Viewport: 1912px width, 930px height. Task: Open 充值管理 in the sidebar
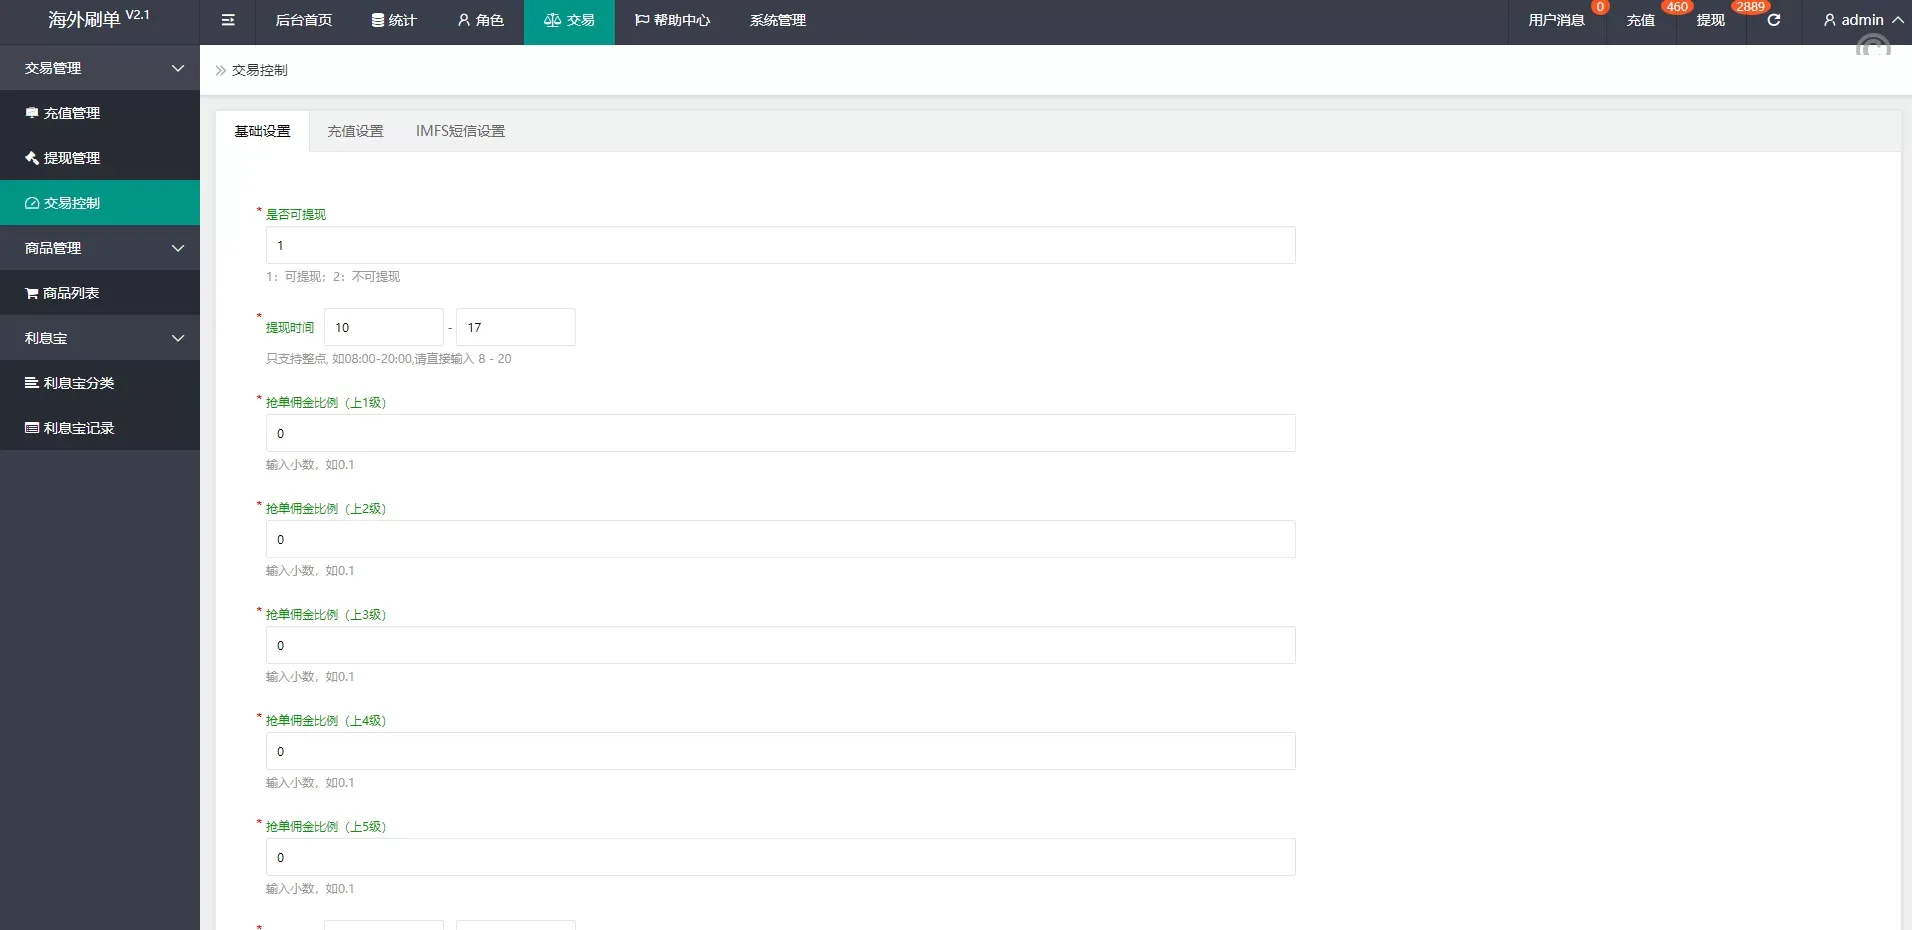(x=71, y=113)
